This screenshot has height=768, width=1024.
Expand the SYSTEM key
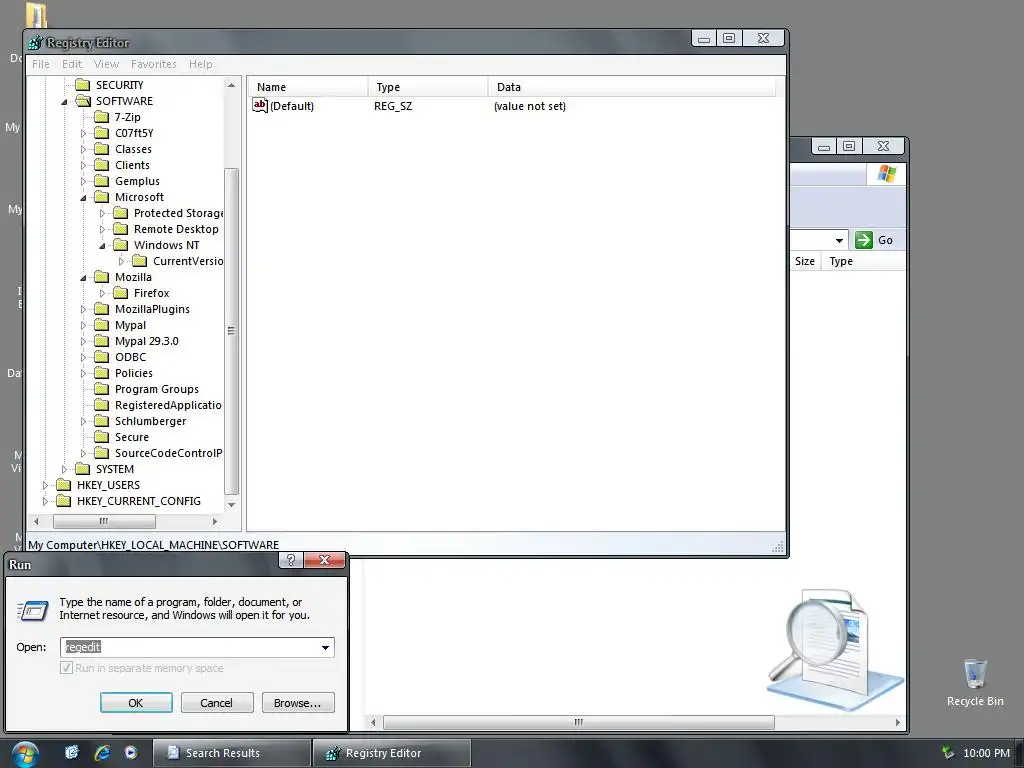tap(64, 470)
